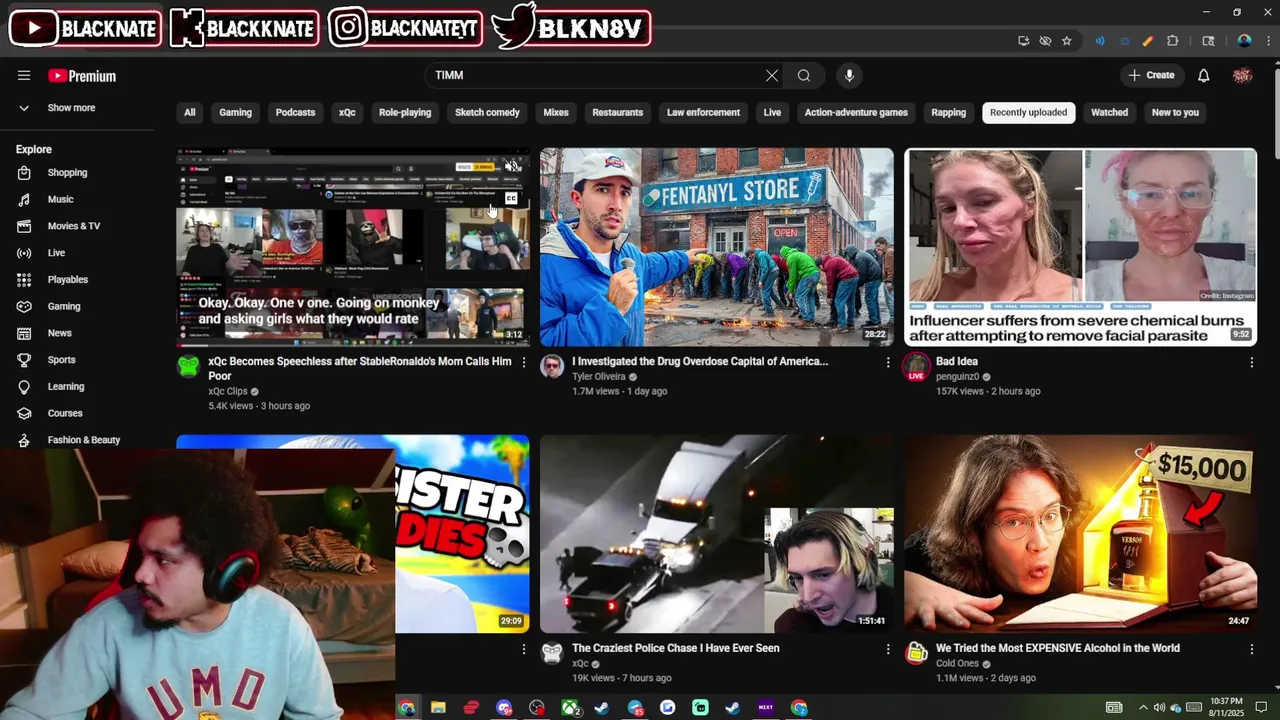Open I Investigated the Drug Overdose Capital title

coord(700,362)
